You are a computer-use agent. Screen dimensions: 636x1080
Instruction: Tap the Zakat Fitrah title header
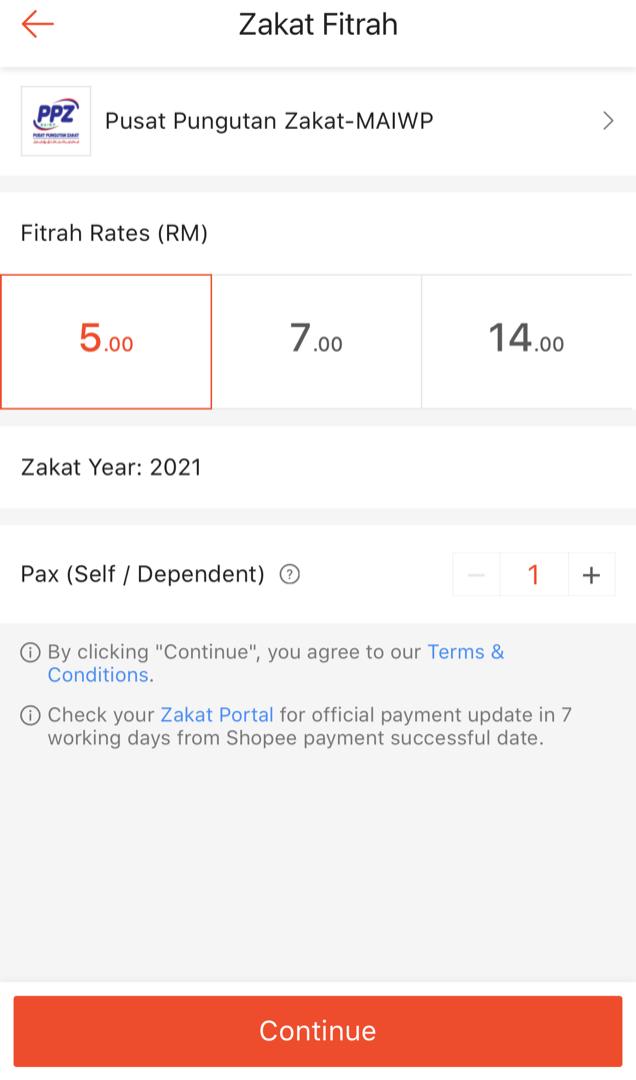click(x=318, y=24)
